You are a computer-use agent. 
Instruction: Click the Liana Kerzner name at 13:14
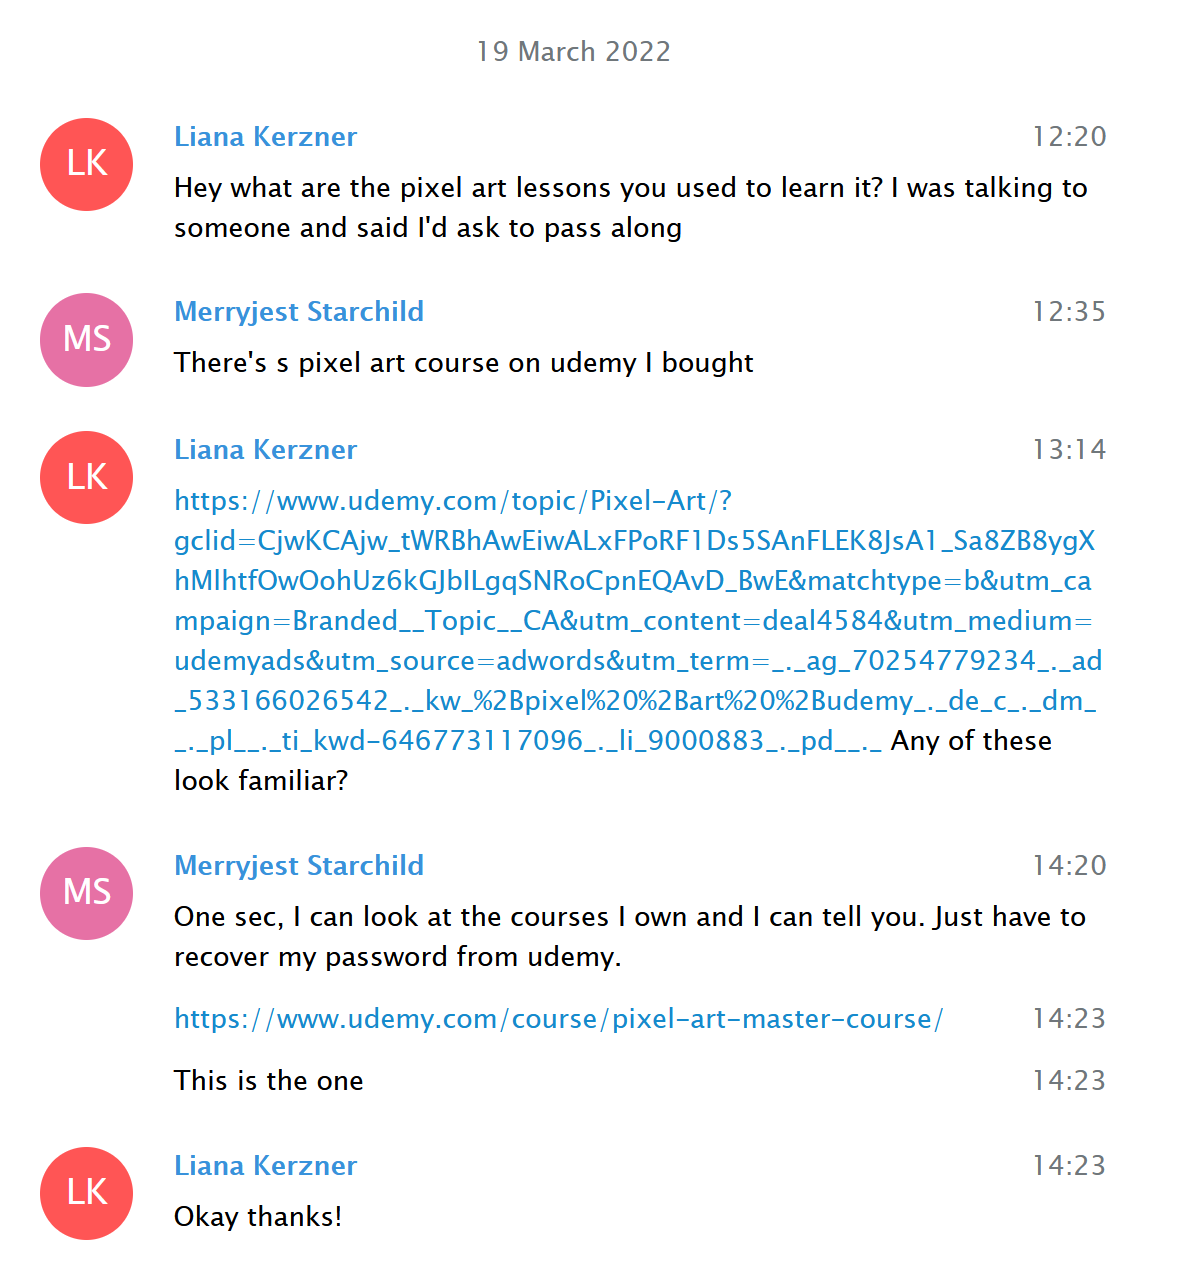(x=265, y=450)
